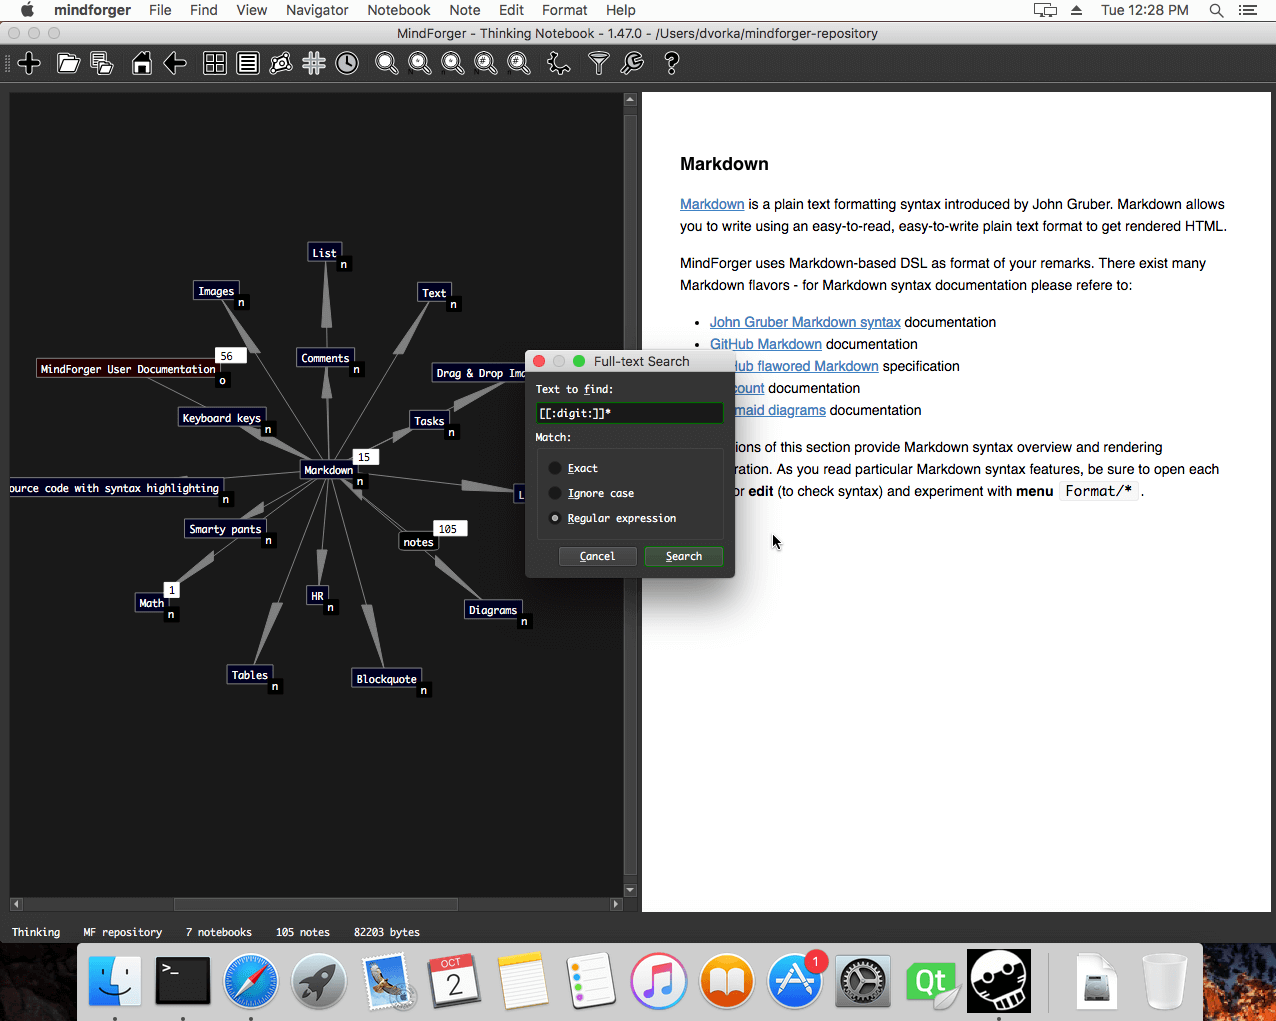The width and height of the screenshot is (1276, 1021).
Task: Click the funnel scope filter icon
Action: 598,64
